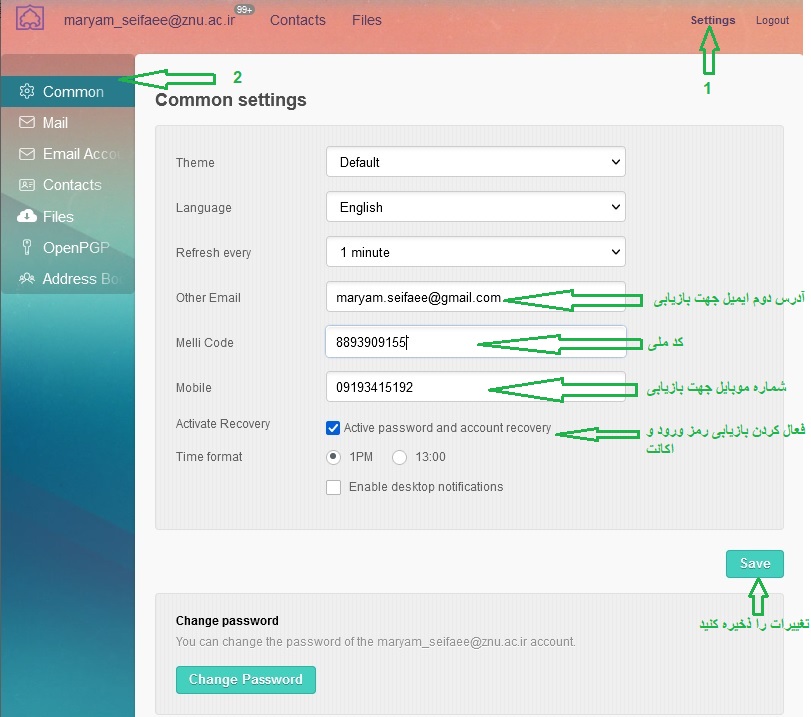Go to Contacts in top menu

298,20
